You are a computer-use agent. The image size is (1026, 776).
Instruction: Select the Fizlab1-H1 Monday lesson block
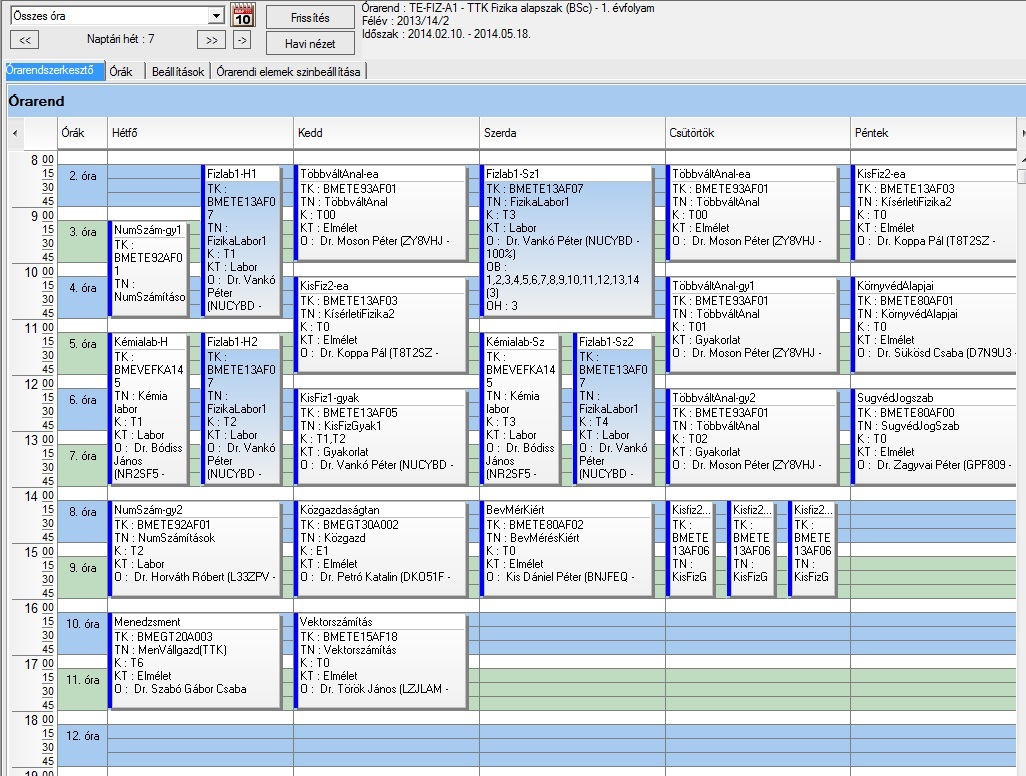(x=241, y=240)
